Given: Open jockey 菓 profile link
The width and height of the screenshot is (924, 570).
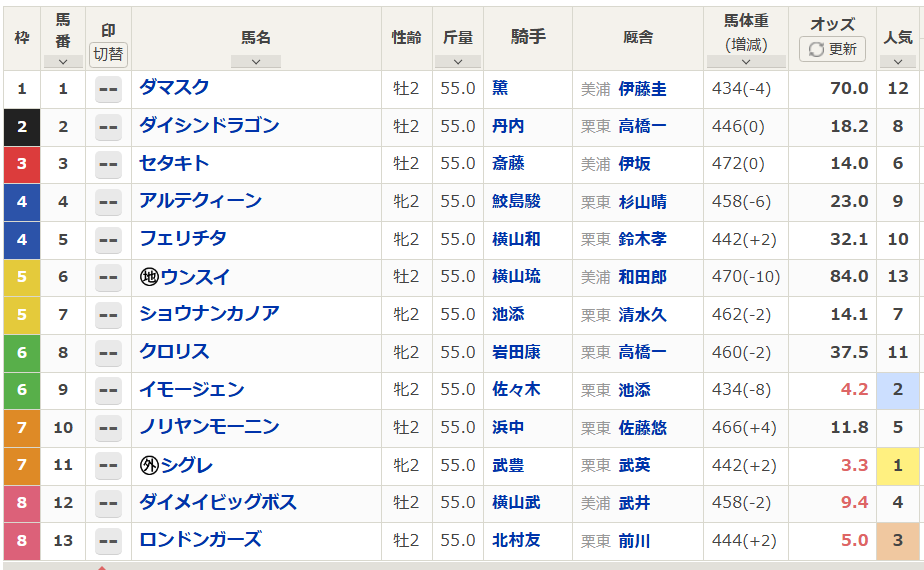Looking at the screenshot, I should [500, 88].
